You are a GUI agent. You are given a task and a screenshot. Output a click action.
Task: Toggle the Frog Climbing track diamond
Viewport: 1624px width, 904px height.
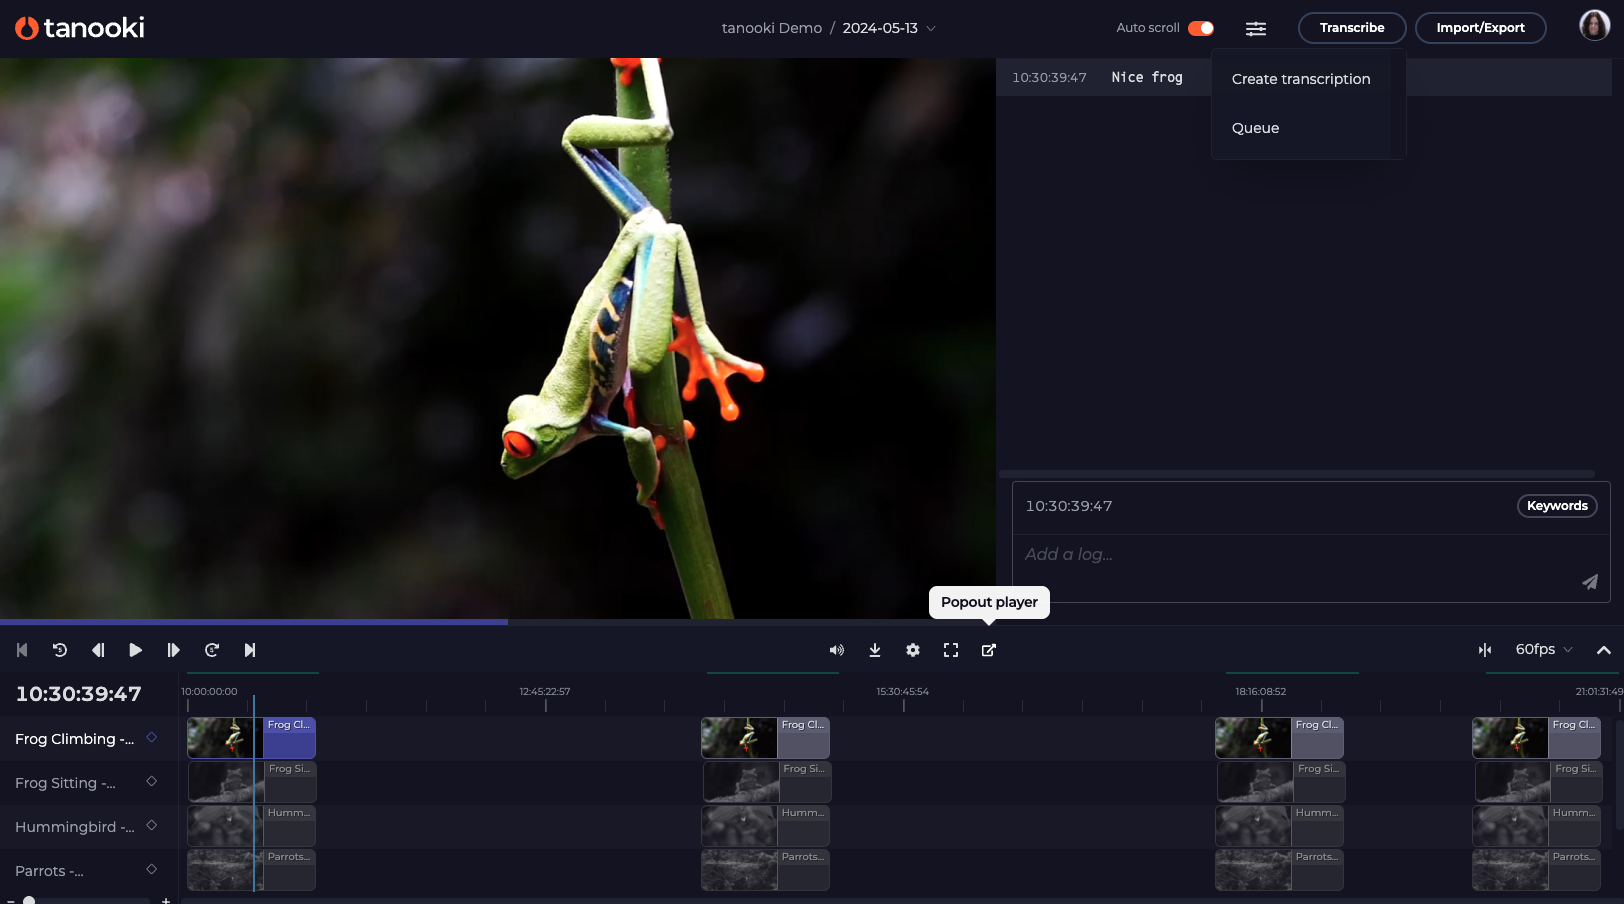point(152,738)
